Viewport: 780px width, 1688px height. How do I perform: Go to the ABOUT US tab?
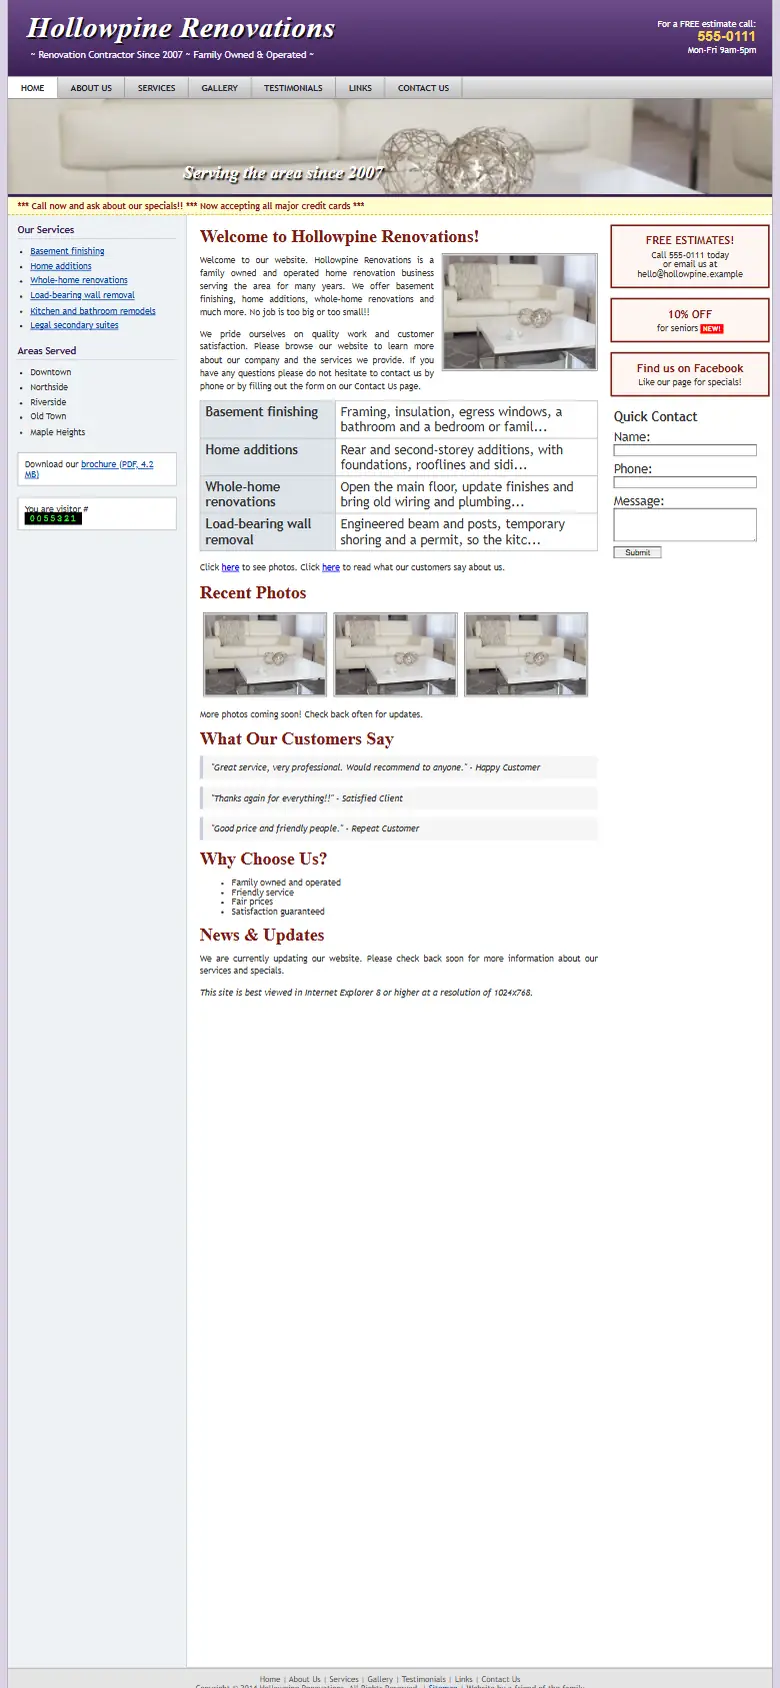point(91,88)
